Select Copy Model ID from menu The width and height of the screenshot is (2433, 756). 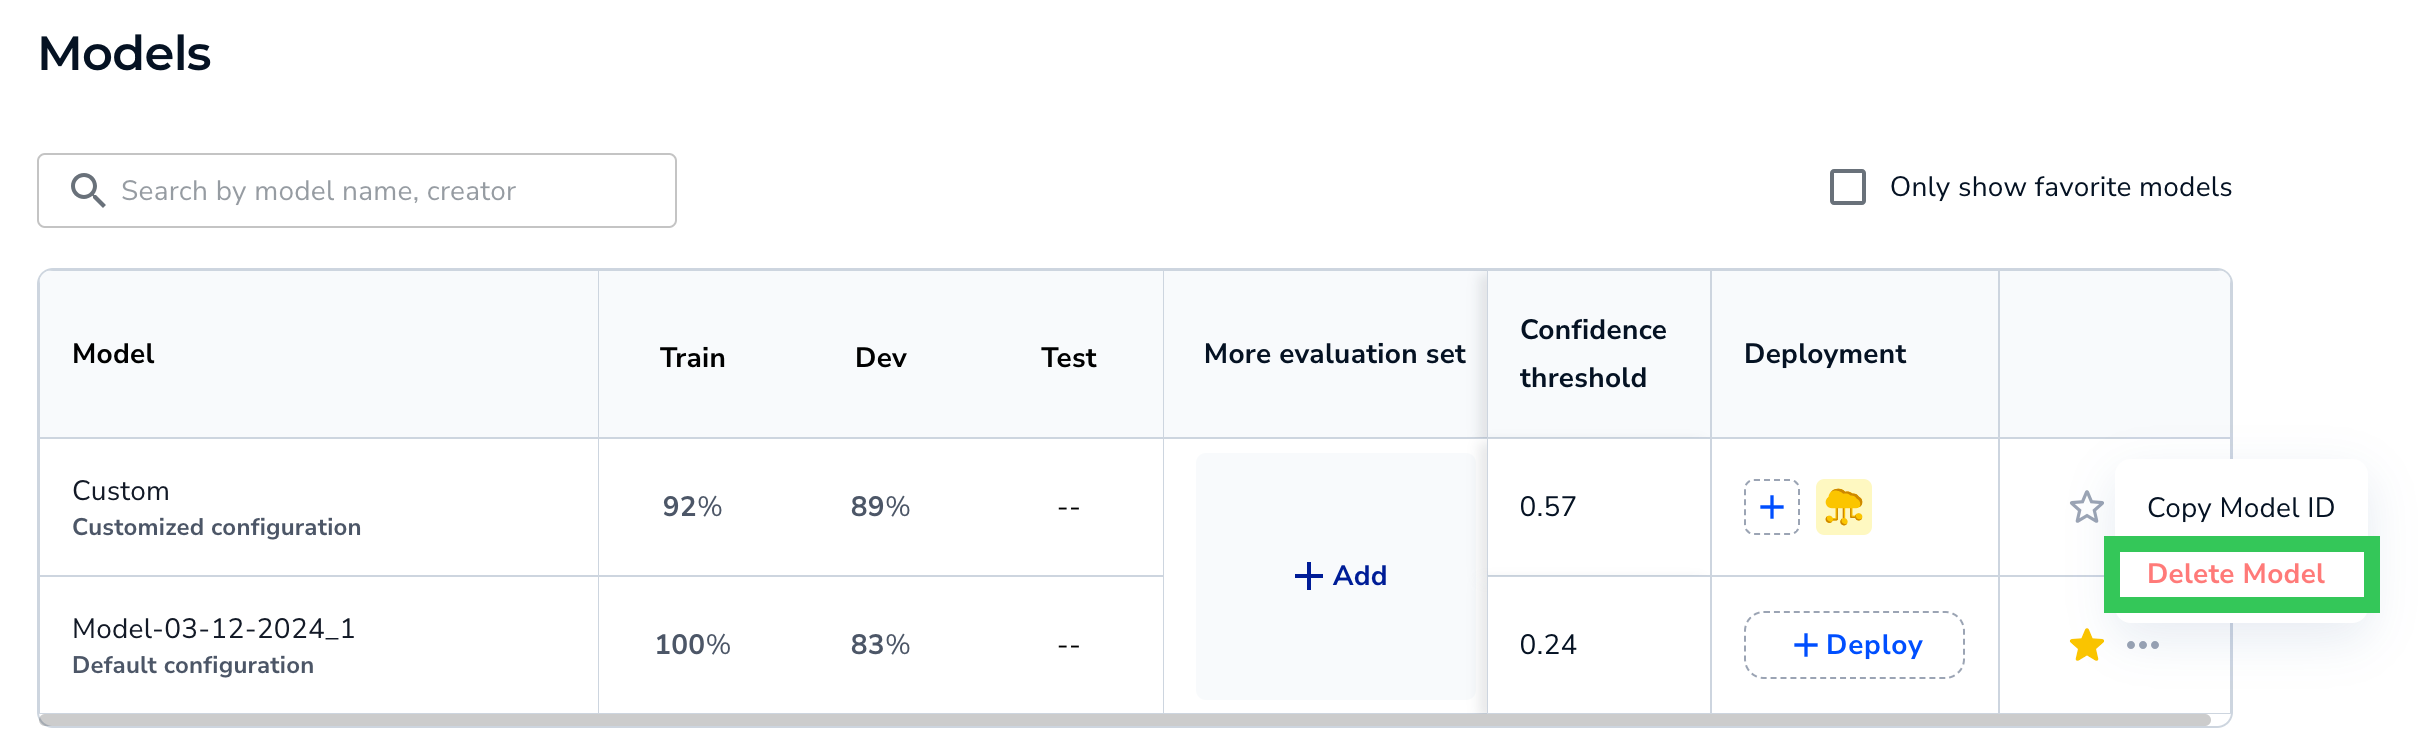[2240, 508]
